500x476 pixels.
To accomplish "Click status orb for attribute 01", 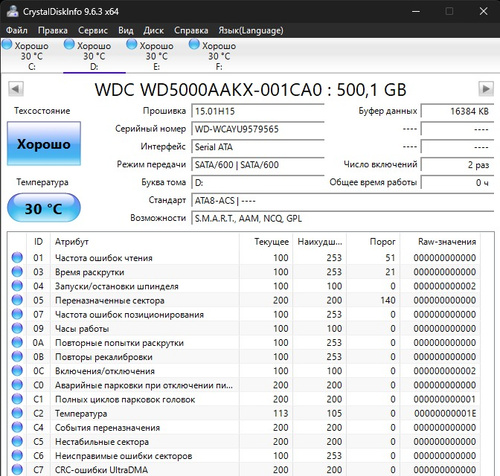I will click(x=17, y=257).
